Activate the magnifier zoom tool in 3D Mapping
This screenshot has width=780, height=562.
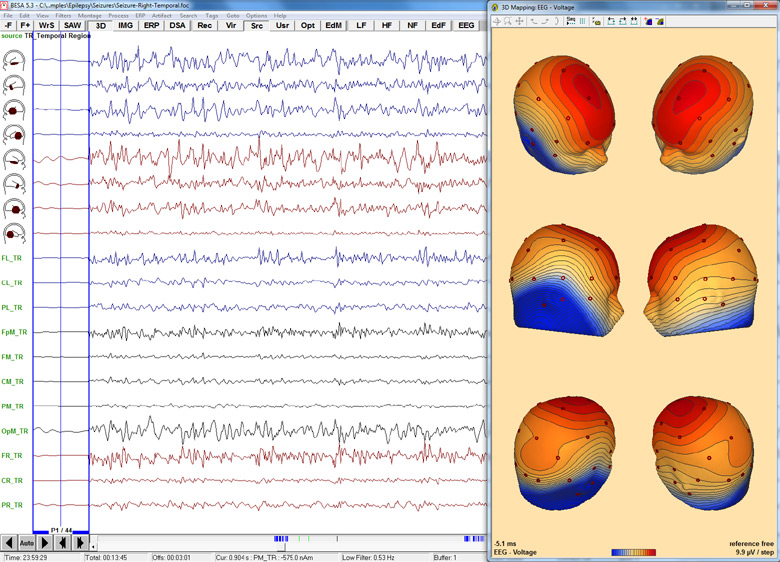coord(509,20)
